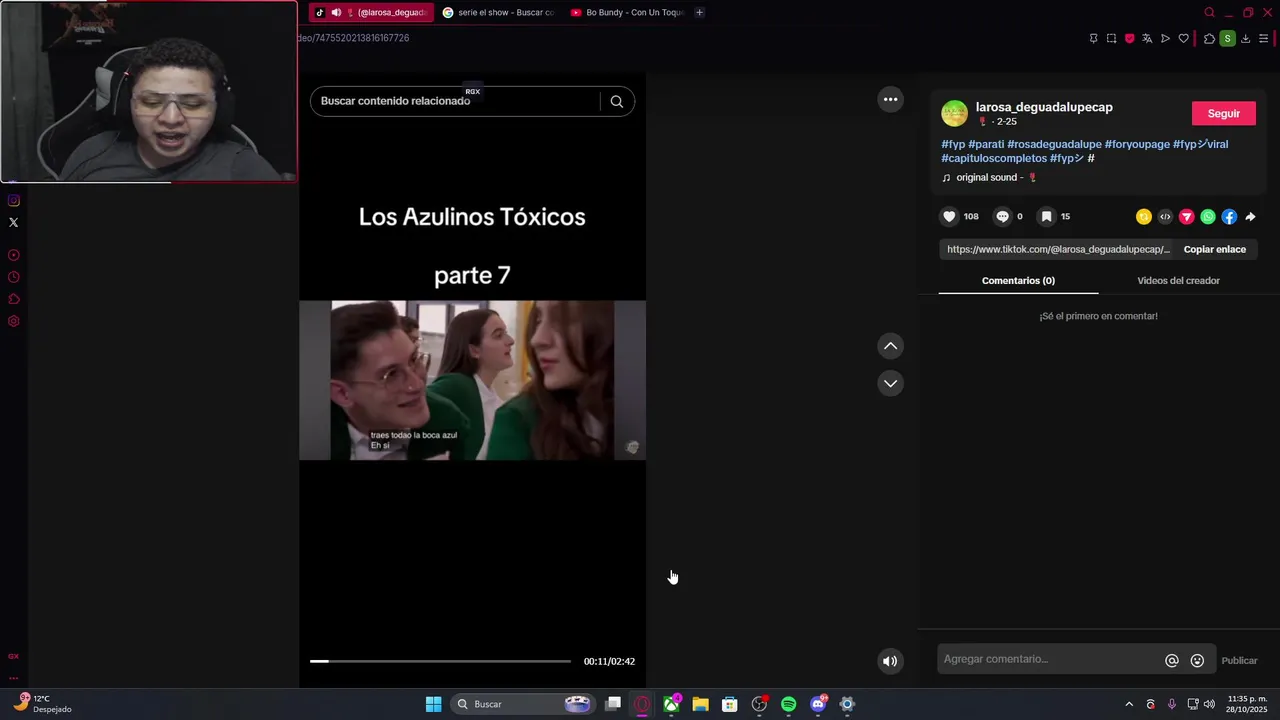The image size is (1280, 720).
Task: Open the page translate icon
Action: (1147, 39)
